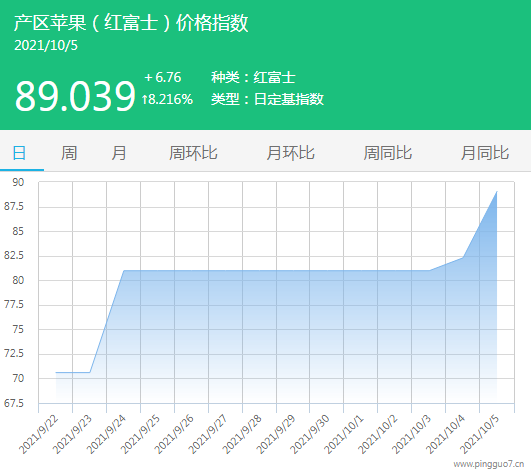531x476 pixels.
Task: Open the 月同比 tab
Action: click(x=485, y=153)
